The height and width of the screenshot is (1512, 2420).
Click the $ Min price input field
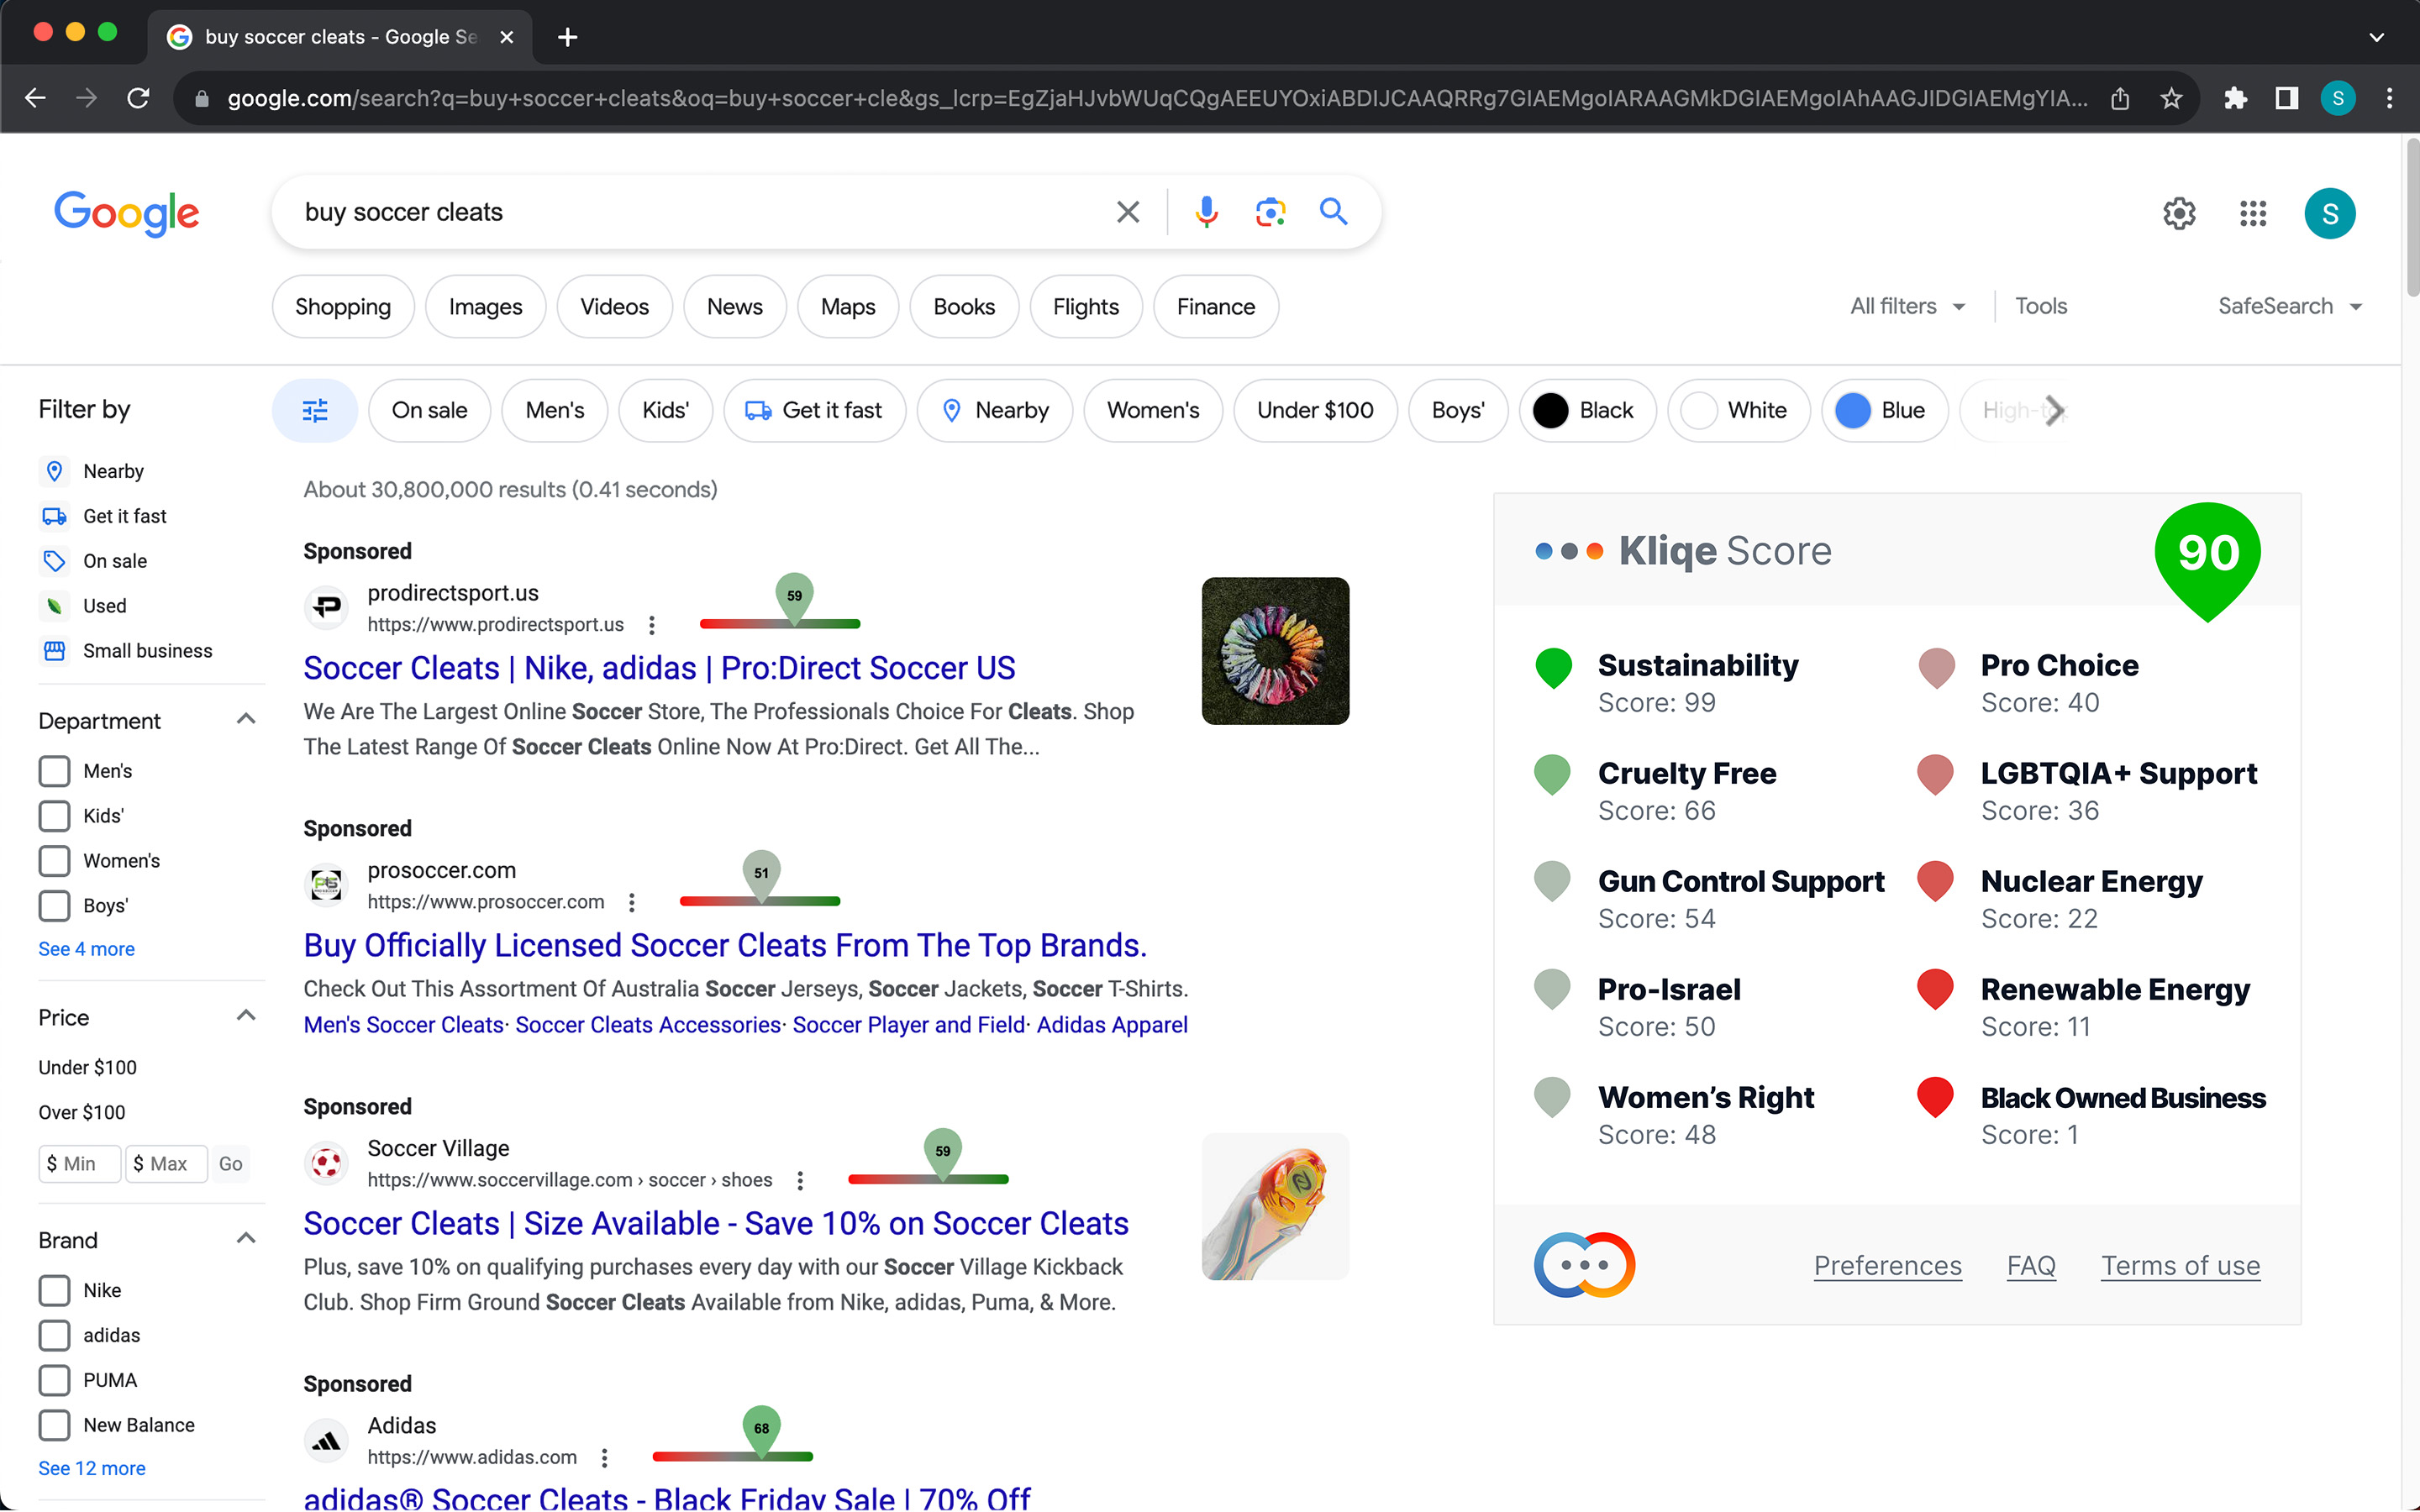coord(80,1163)
